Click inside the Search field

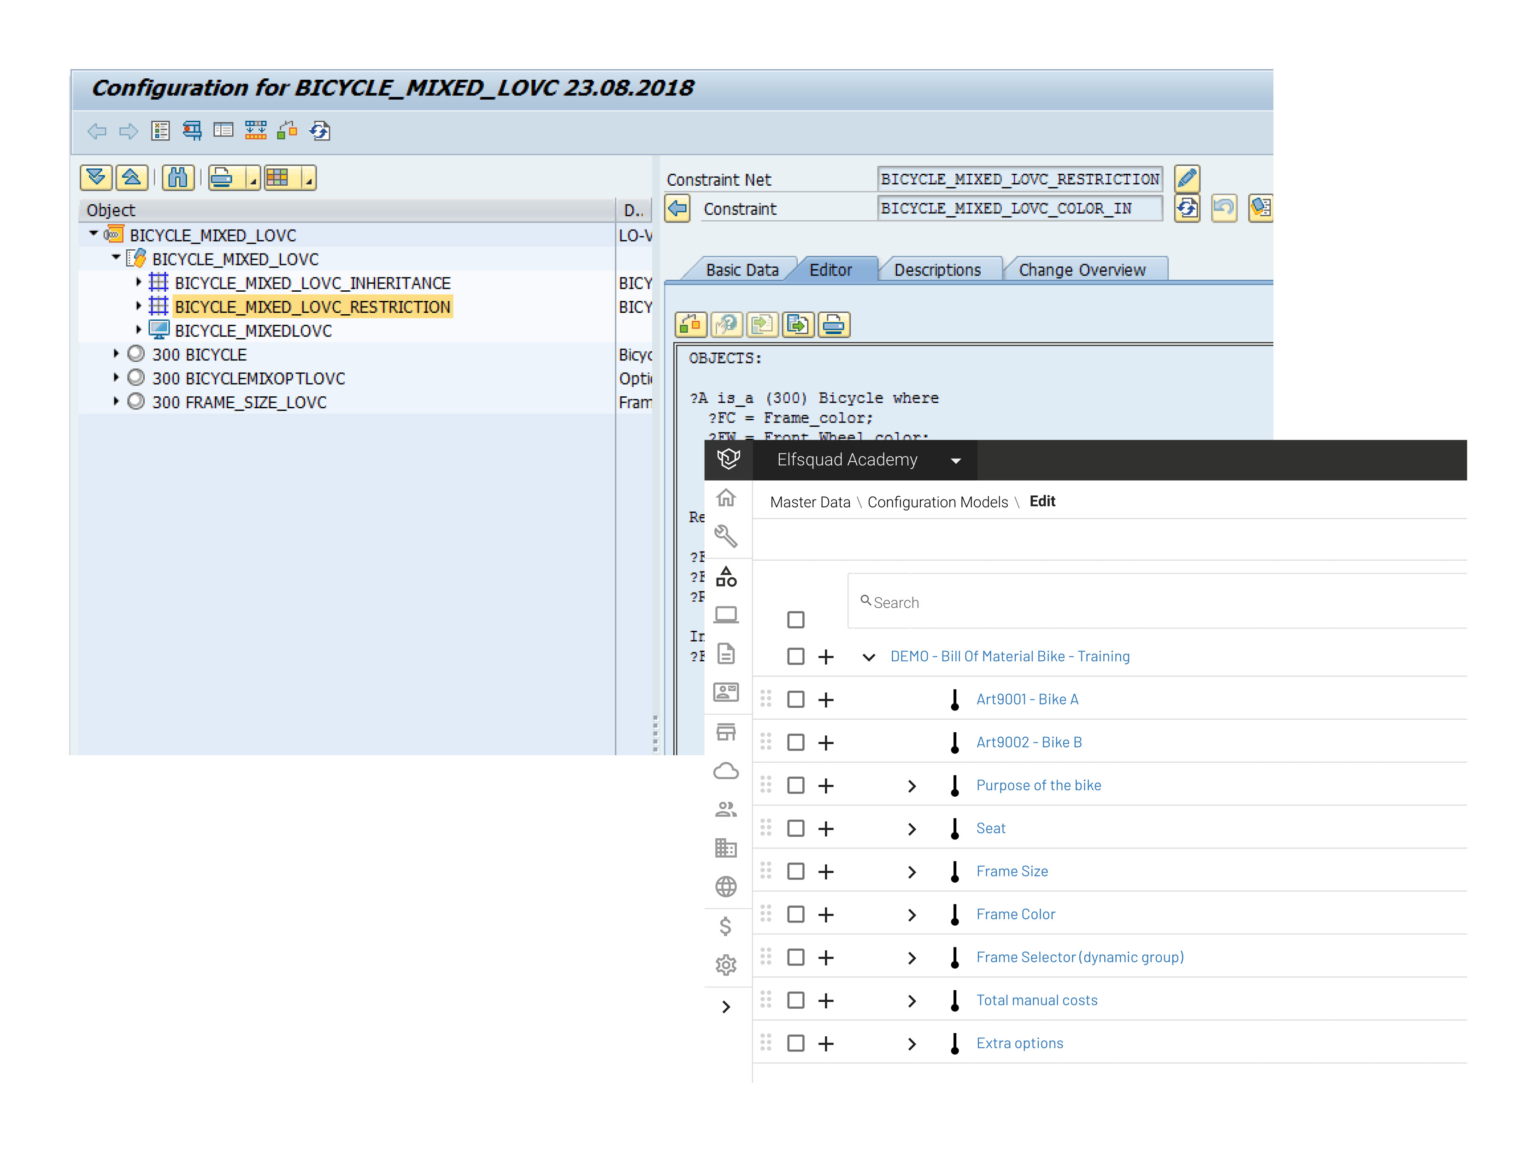coord(1000,601)
